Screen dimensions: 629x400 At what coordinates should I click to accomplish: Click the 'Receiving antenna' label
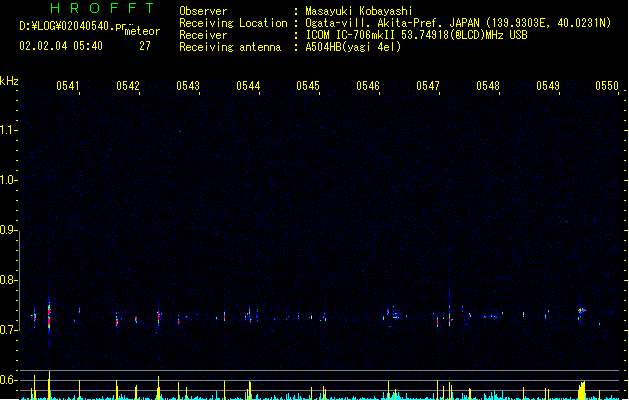(x=230, y=47)
